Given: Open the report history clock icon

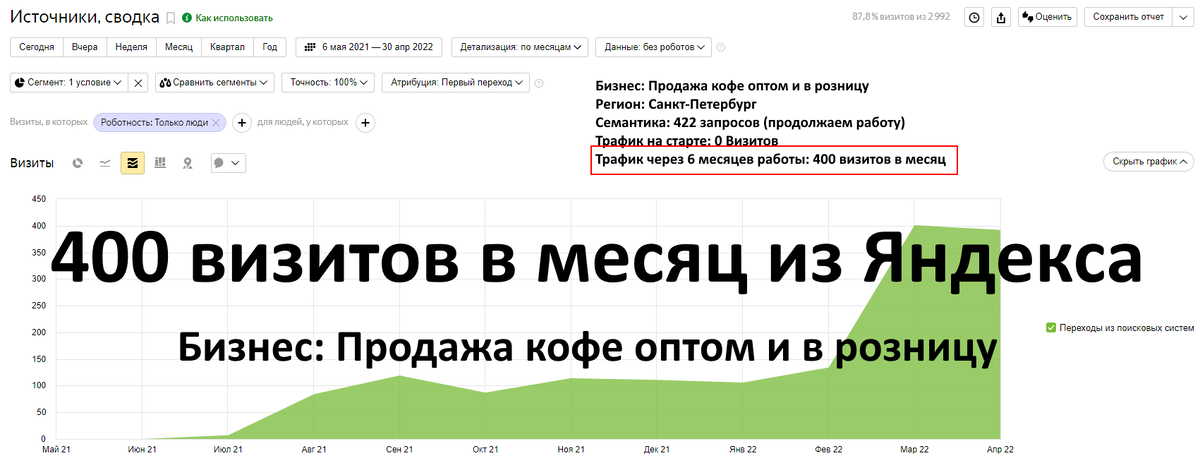Looking at the screenshot, I should pyautogui.click(x=974, y=17).
